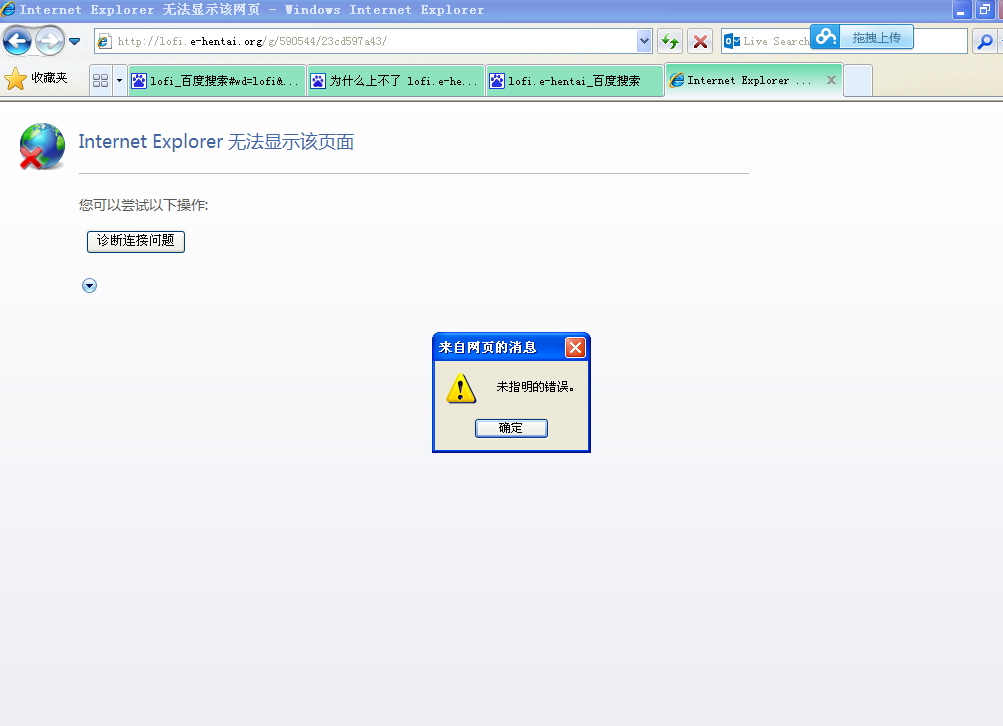Go back with the blue Back arrow
The image size is (1003, 726).
coord(17,42)
